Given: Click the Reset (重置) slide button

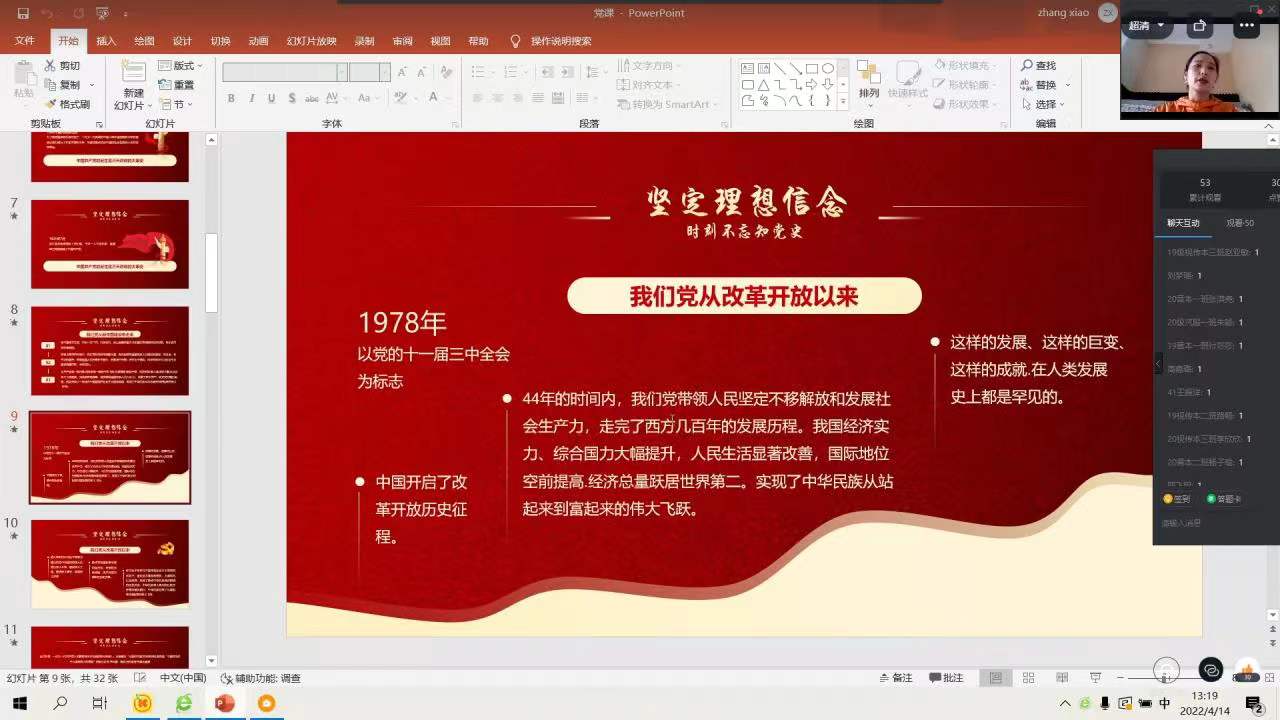Looking at the screenshot, I should (x=177, y=85).
